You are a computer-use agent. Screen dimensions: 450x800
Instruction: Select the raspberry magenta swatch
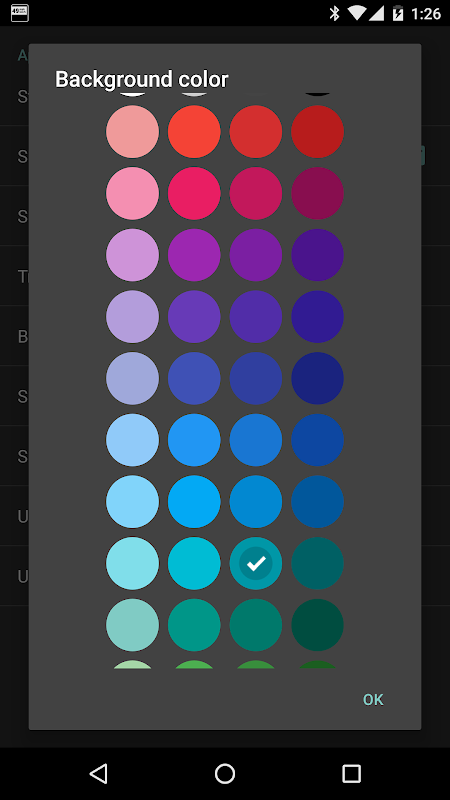click(x=256, y=193)
